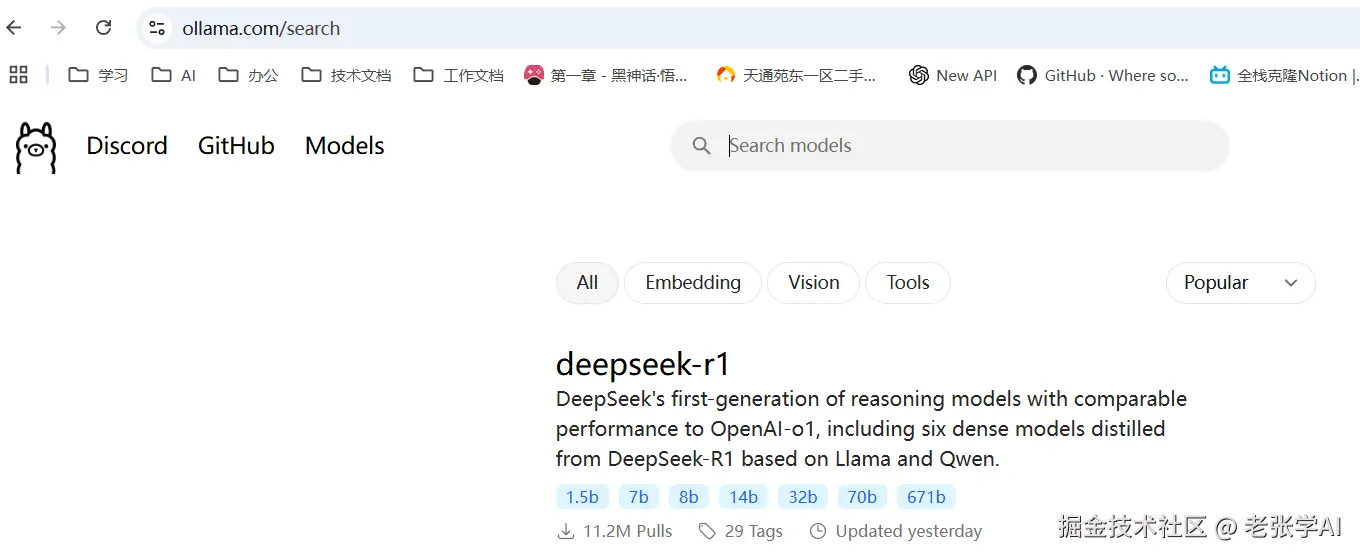1360x558 pixels.
Task: Select the All filter pill
Action: 587,283
